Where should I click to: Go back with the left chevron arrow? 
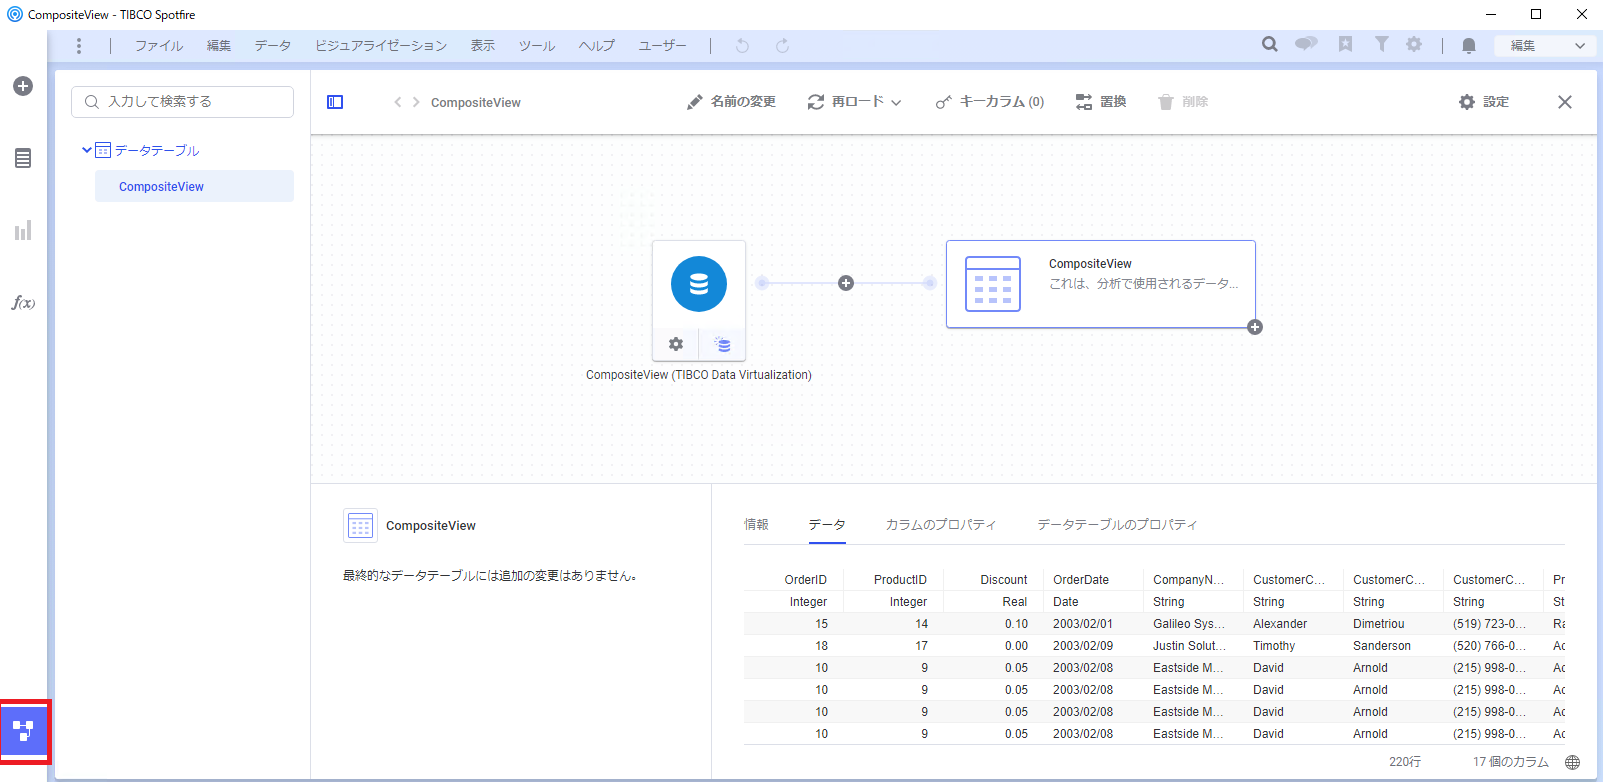point(398,102)
